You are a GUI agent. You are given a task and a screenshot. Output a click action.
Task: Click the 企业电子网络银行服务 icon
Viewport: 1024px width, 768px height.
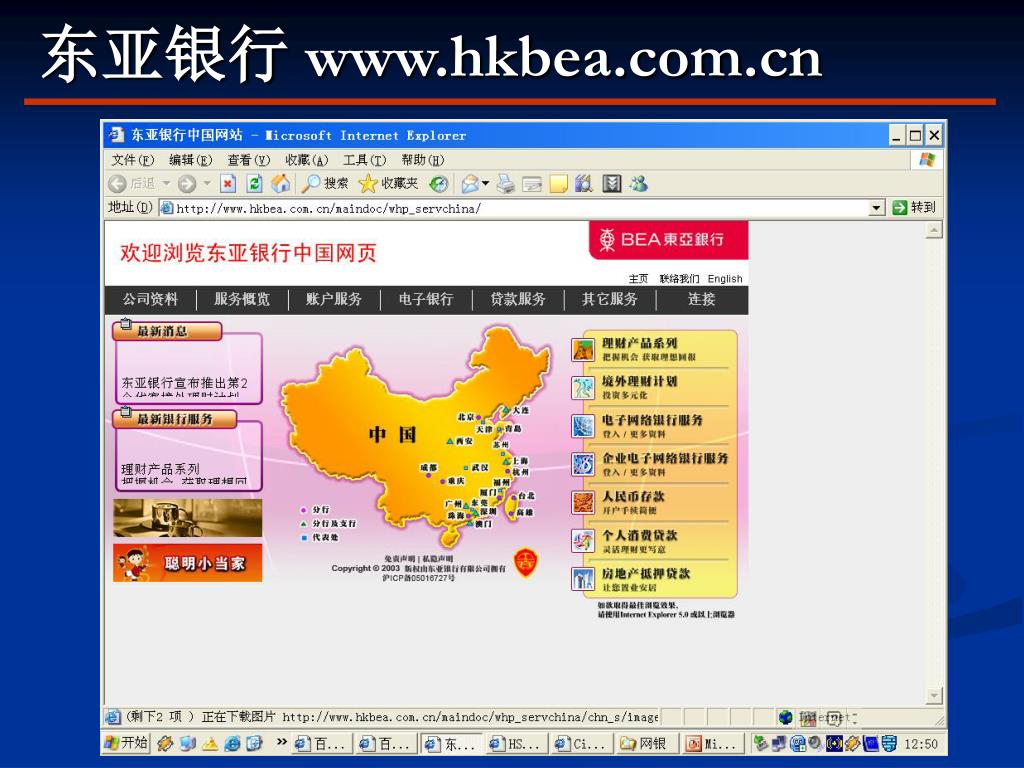pos(583,464)
